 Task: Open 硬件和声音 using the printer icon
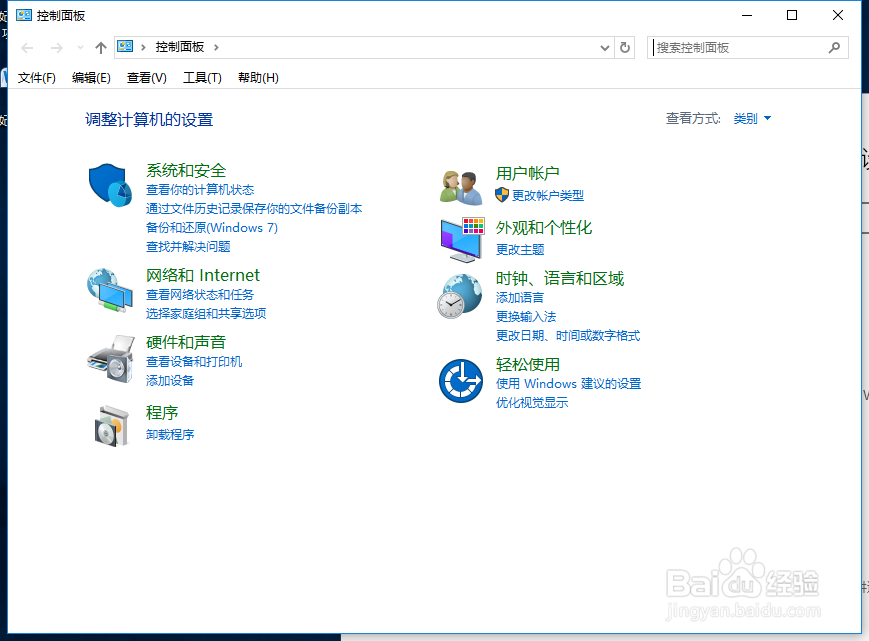coord(108,358)
